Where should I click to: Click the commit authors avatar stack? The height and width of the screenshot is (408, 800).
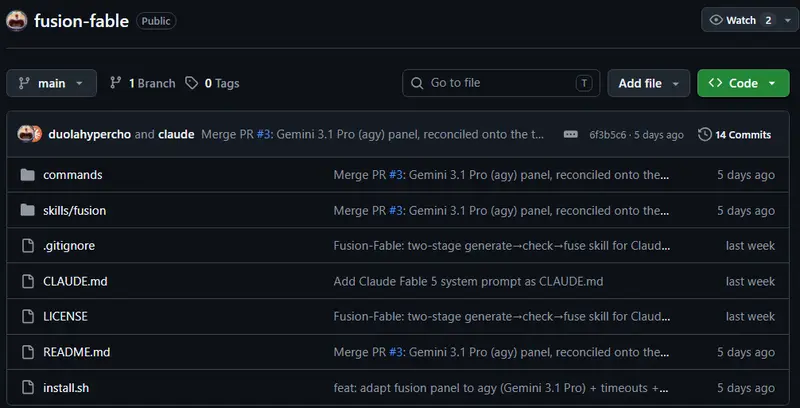tap(30, 134)
